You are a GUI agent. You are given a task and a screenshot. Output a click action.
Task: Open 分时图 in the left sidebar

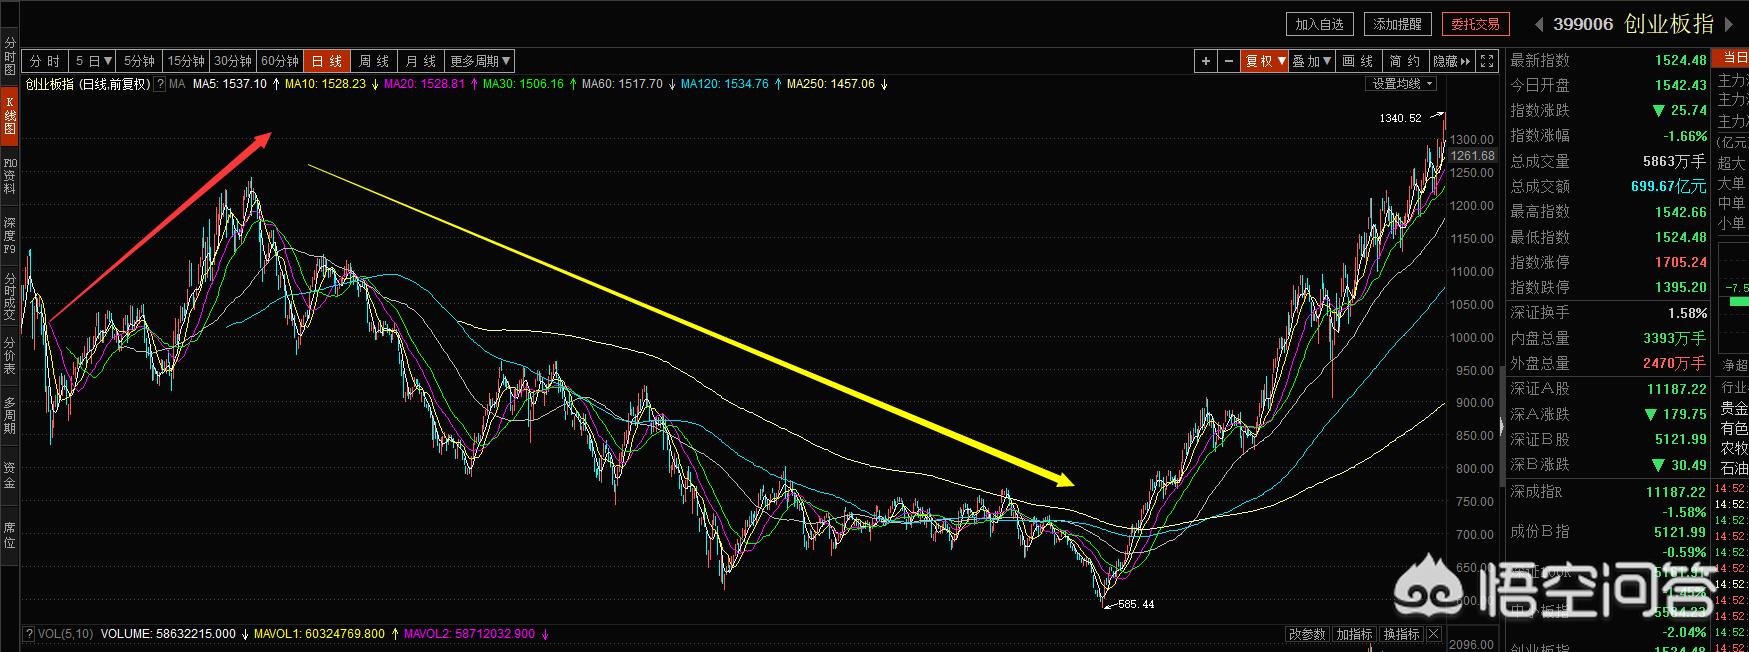pos(10,56)
